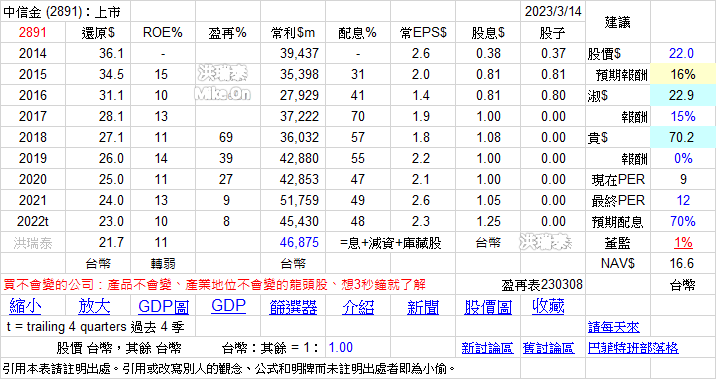Select the 常利 value 51,759
Viewport: 716px width, 379px height.
pos(299,200)
